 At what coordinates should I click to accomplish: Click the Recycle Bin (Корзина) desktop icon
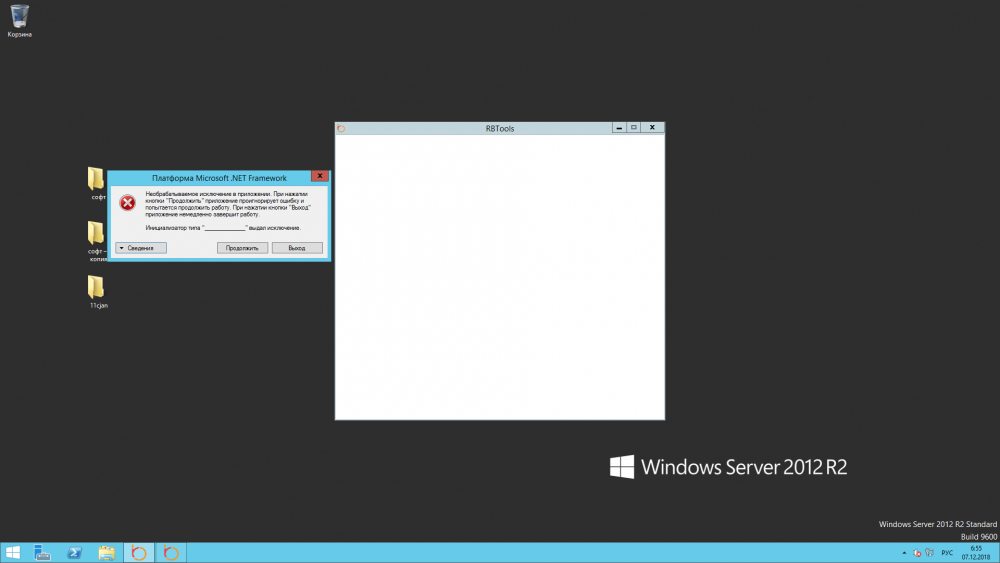click(19, 17)
